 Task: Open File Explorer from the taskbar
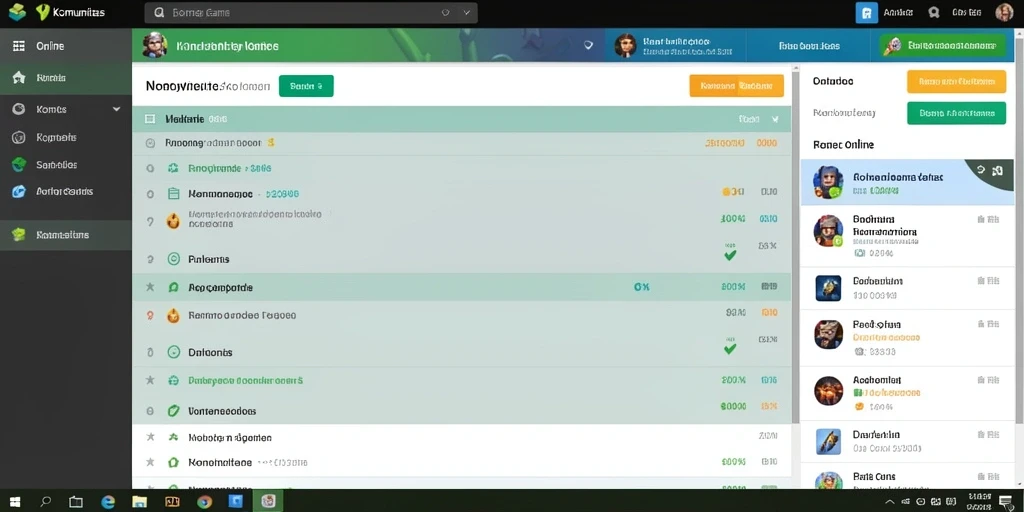[139, 502]
